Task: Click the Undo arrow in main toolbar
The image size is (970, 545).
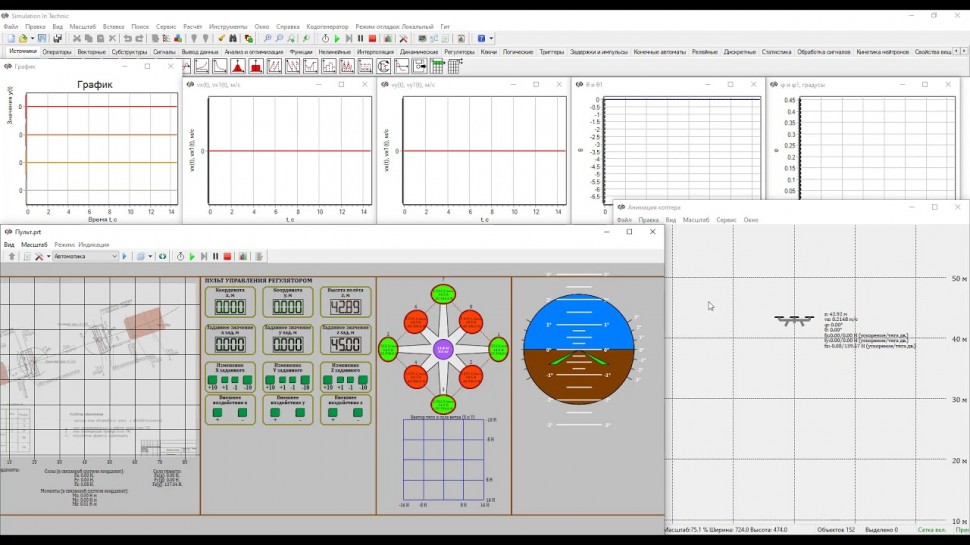Action: tap(127, 39)
